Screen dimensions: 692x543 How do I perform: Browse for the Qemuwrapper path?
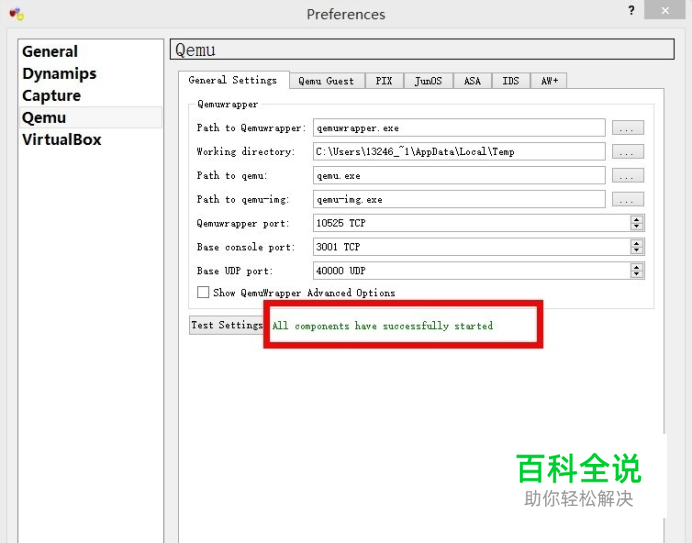click(628, 128)
